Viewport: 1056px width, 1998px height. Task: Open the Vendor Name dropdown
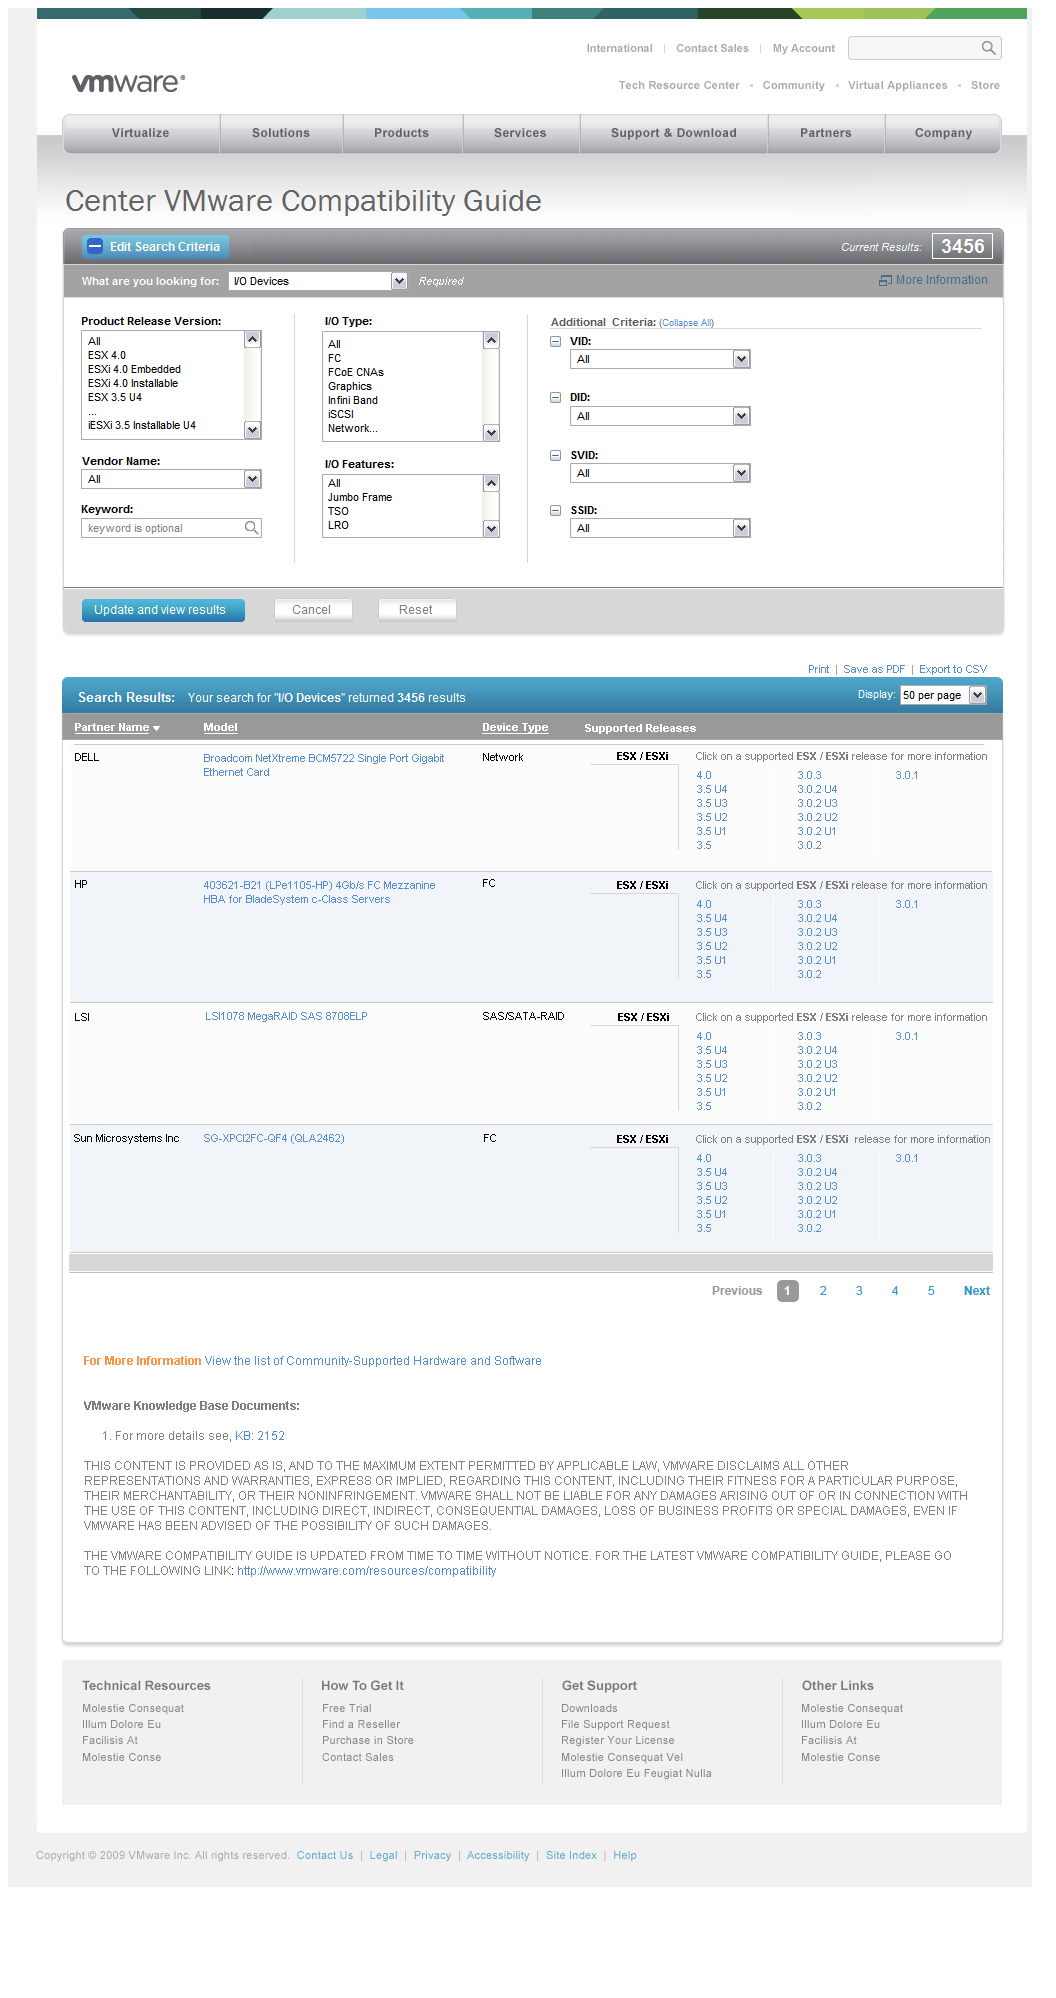252,480
